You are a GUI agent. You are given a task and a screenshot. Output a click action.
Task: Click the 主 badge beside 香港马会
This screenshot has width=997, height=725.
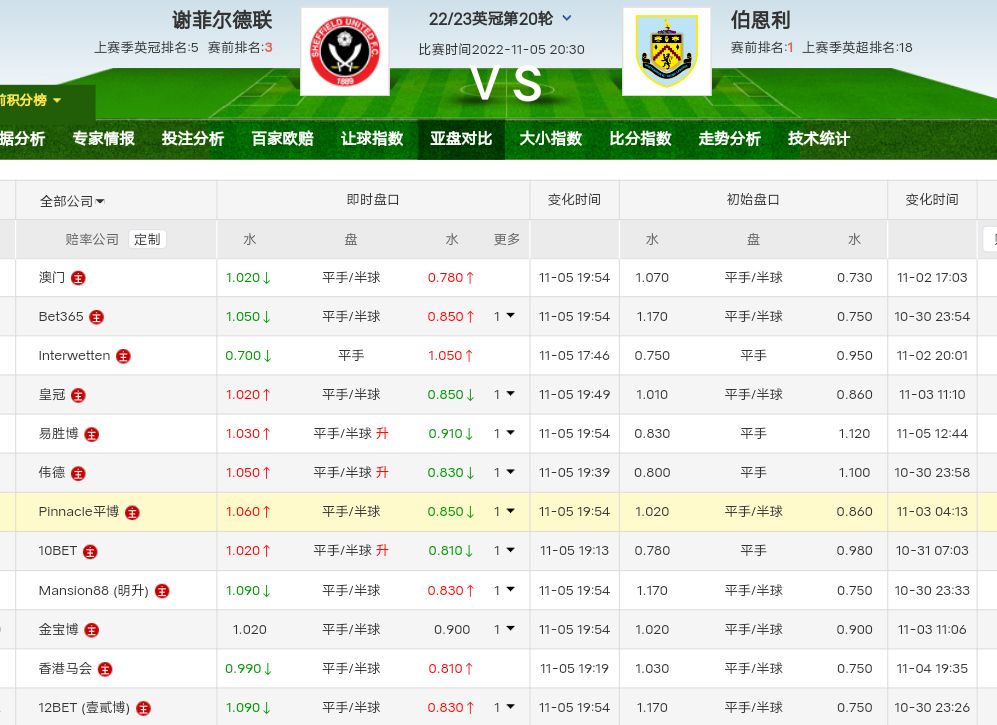105,669
